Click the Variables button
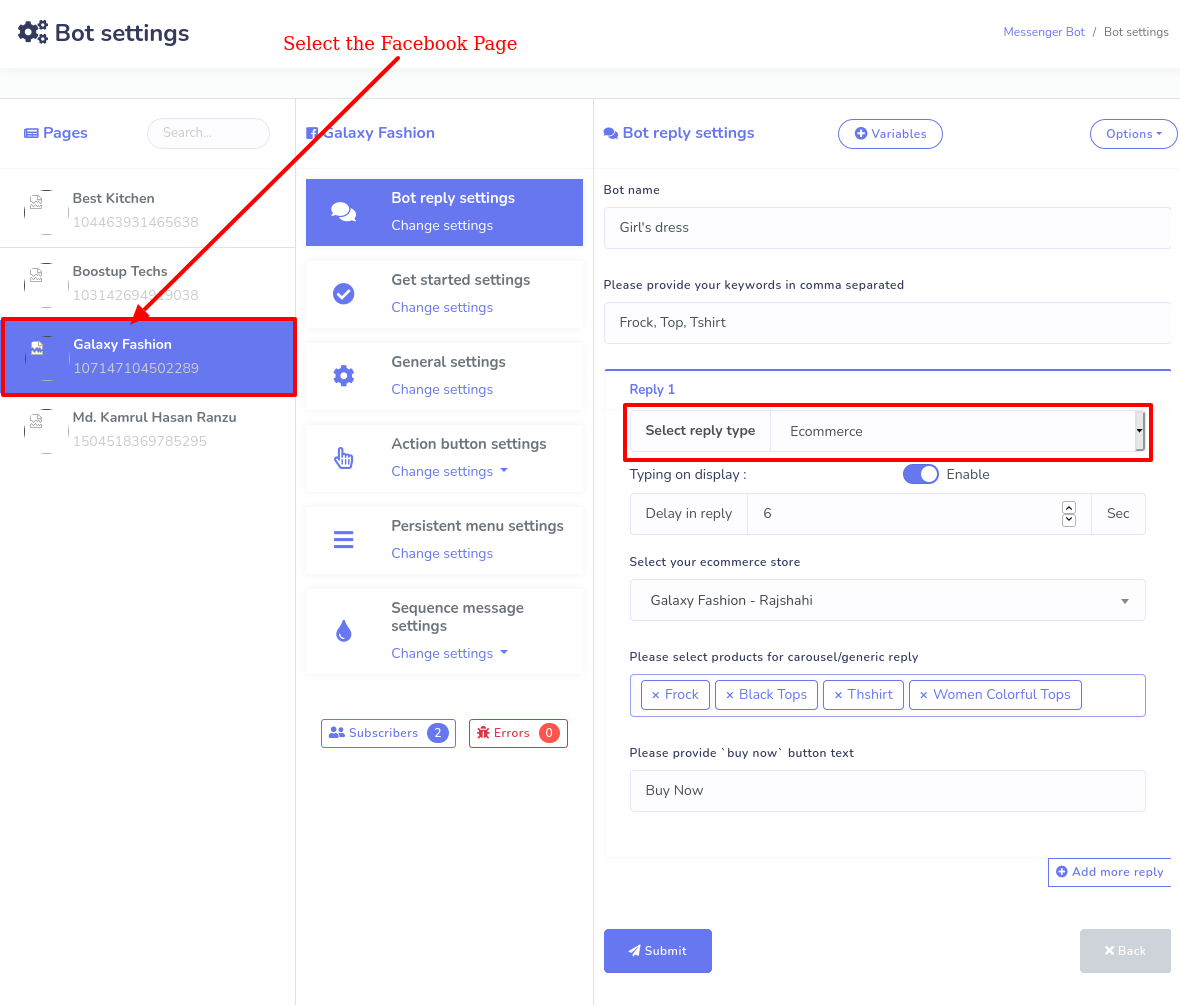Viewport: 1180px width, 1005px height. coord(890,134)
